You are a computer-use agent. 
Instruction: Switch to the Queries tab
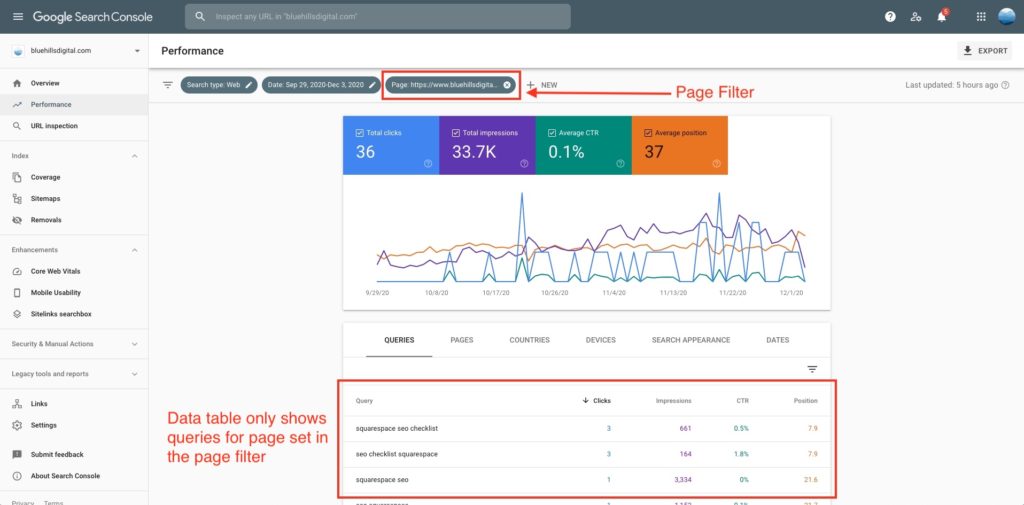click(x=399, y=340)
